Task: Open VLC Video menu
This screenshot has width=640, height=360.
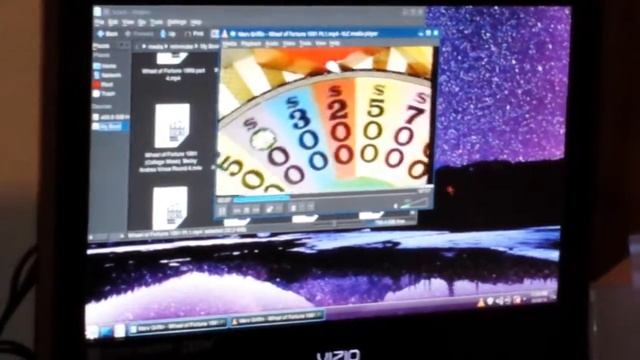Action: point(289,43)
